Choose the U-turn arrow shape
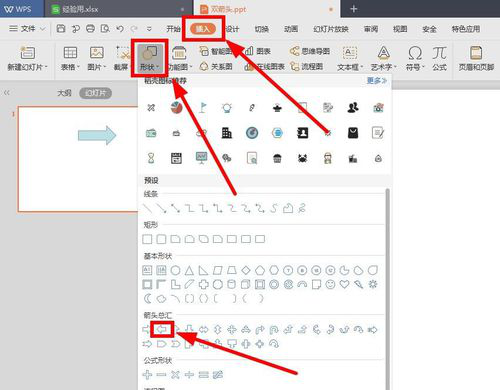The width and height of the screenshot is (500, 390). 274,330
